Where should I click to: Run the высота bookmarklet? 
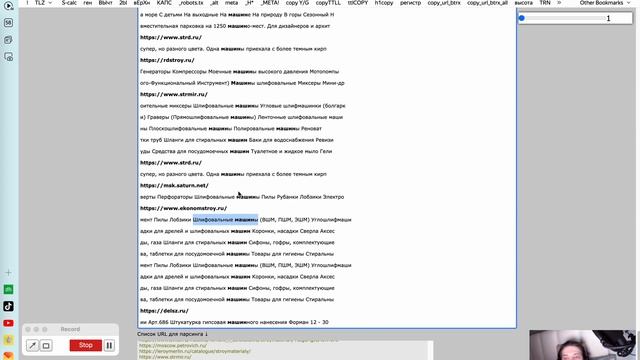tap(523, 2)
